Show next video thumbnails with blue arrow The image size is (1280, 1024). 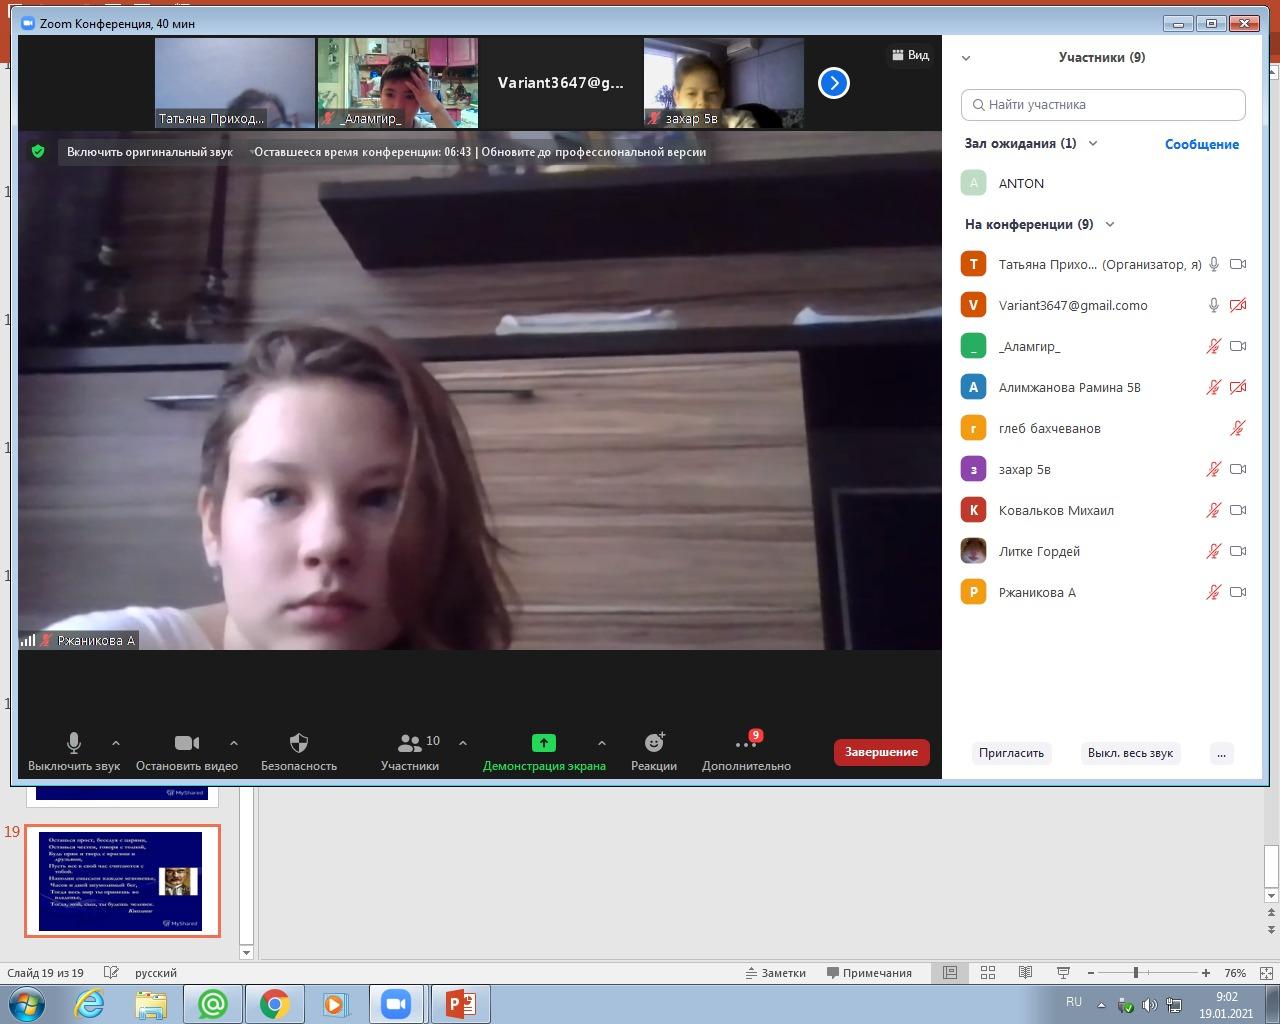coord(833,83)
